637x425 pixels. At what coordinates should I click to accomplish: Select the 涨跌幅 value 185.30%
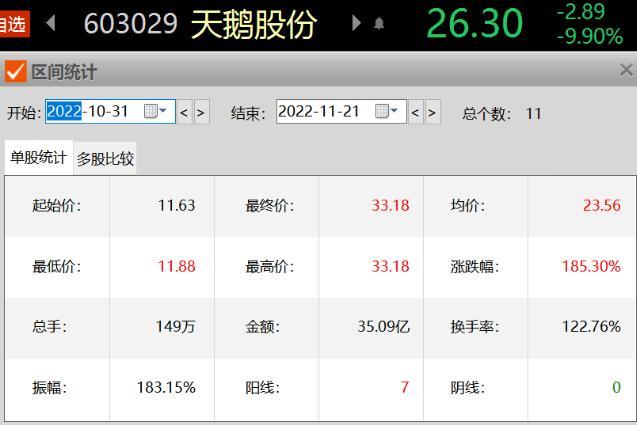tap(590, 267)
